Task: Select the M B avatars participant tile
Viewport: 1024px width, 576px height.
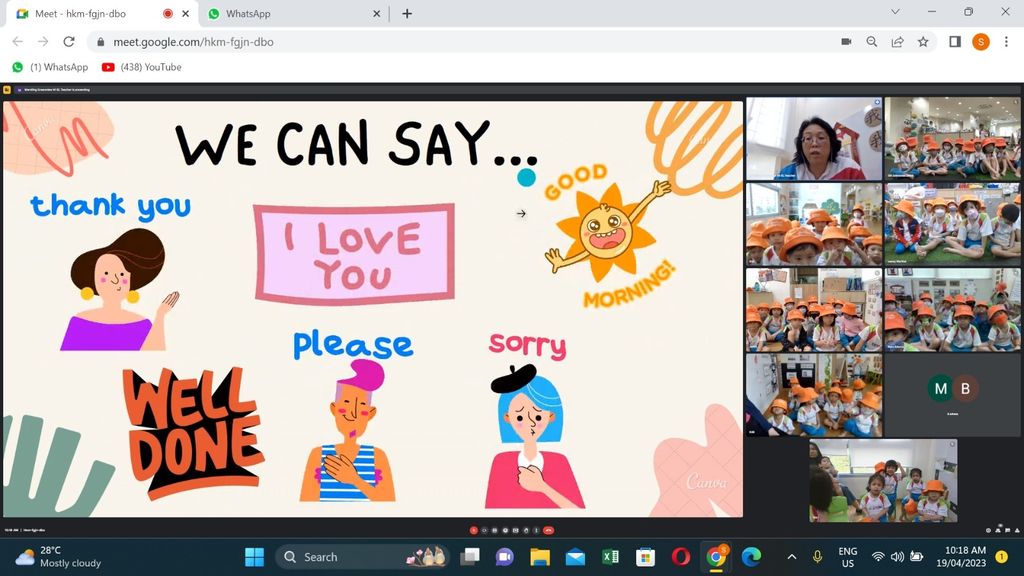Action: (952, 395)
